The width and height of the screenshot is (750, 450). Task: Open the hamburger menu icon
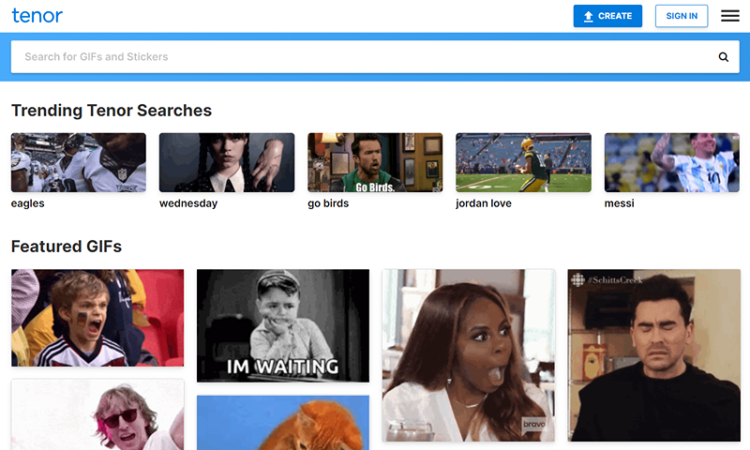pyautogui.click(x=730, y=16)
